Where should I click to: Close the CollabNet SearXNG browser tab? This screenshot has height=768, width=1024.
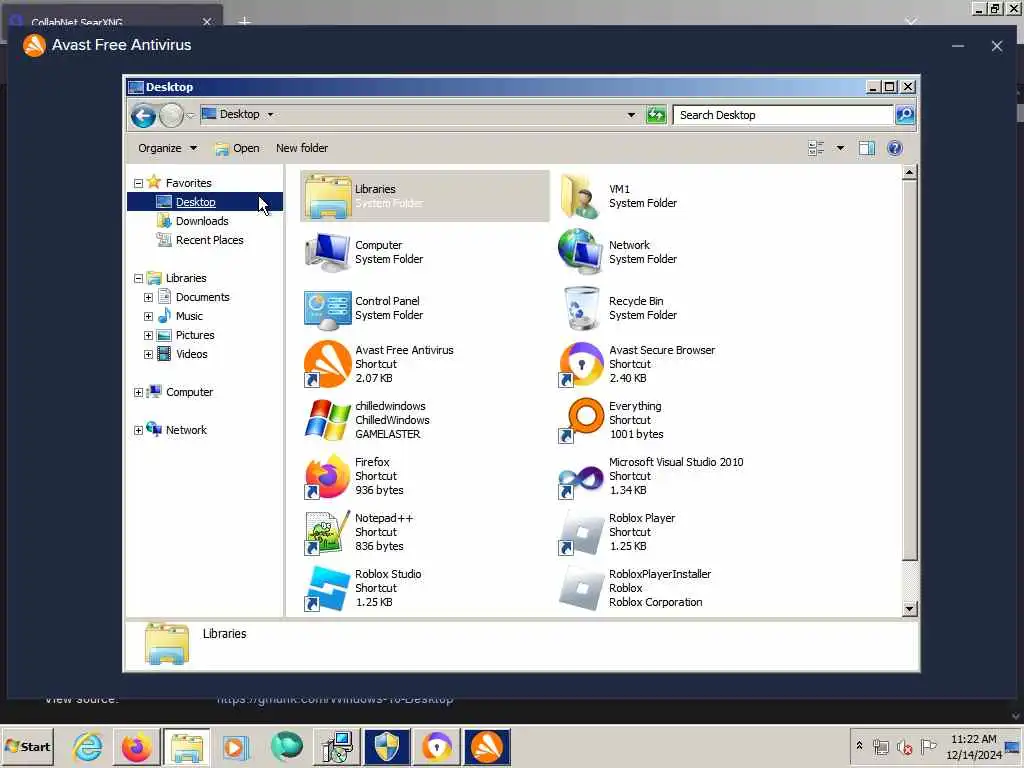pyautogui.click(x=207, y=22)
